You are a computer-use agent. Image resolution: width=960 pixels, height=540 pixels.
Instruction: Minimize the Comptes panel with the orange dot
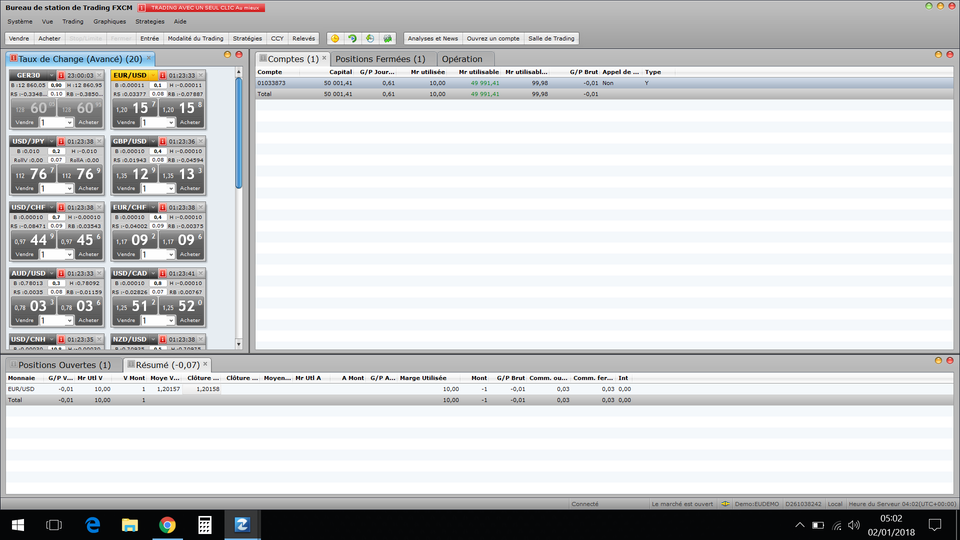938,54
